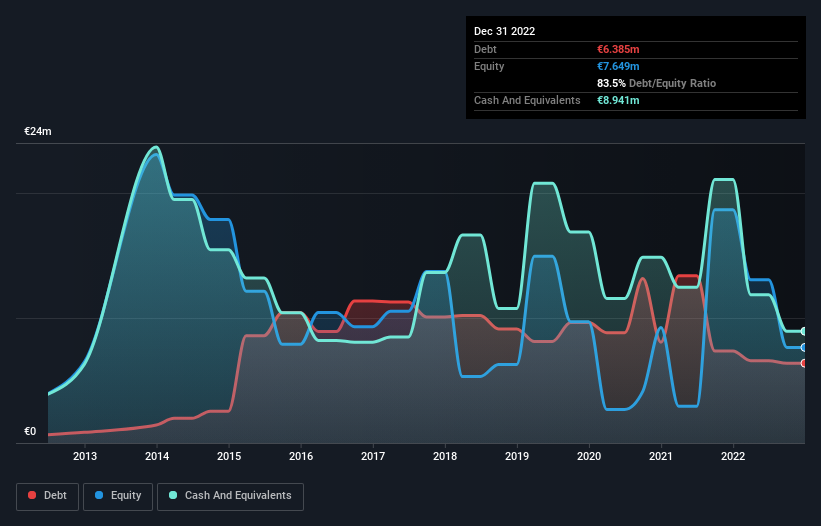The image size is (821, 526).
Task: Click the blue Equity endpoint marker
Action: coord(804,348)
